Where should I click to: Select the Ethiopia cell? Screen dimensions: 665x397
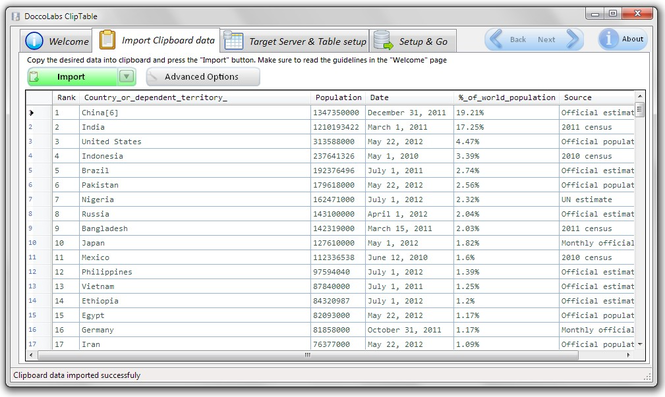[195, 301]
